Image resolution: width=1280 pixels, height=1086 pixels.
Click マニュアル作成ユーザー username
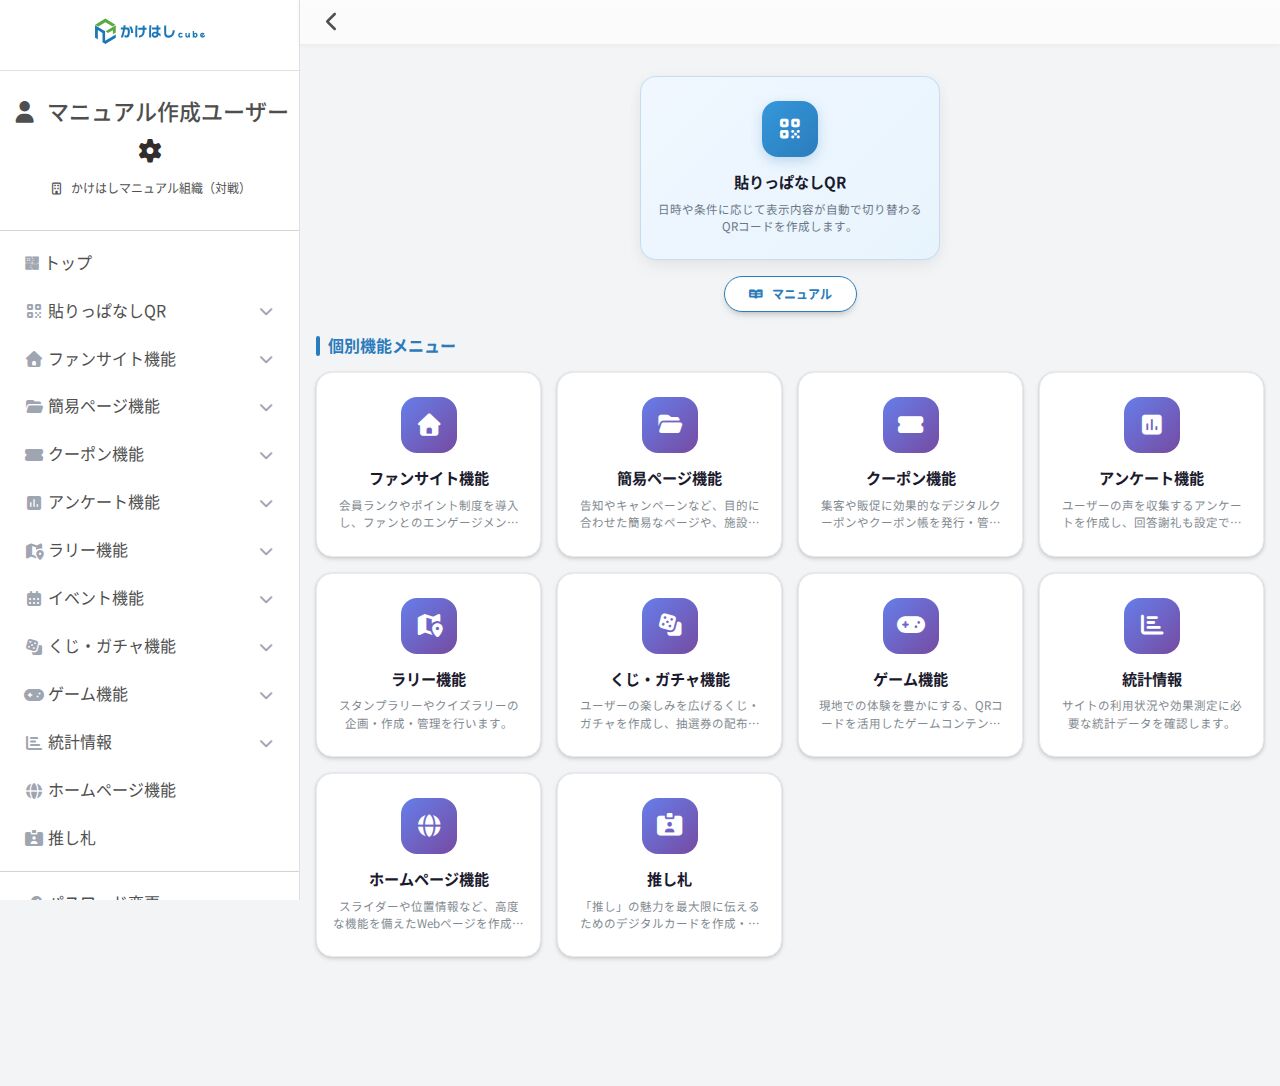(168, 112)
